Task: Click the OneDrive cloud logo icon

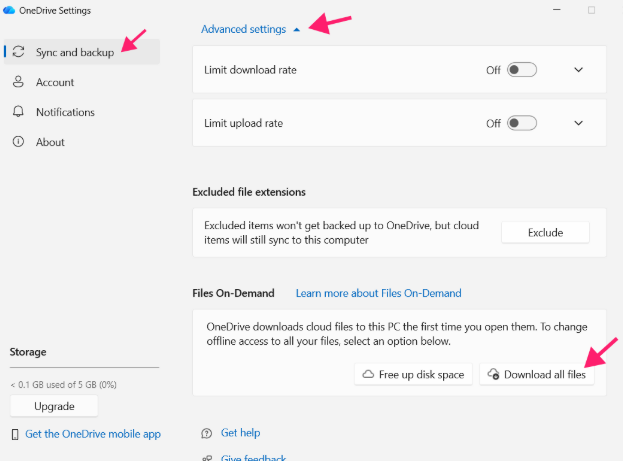Action: pyautogui.click(x=9, y=10)
